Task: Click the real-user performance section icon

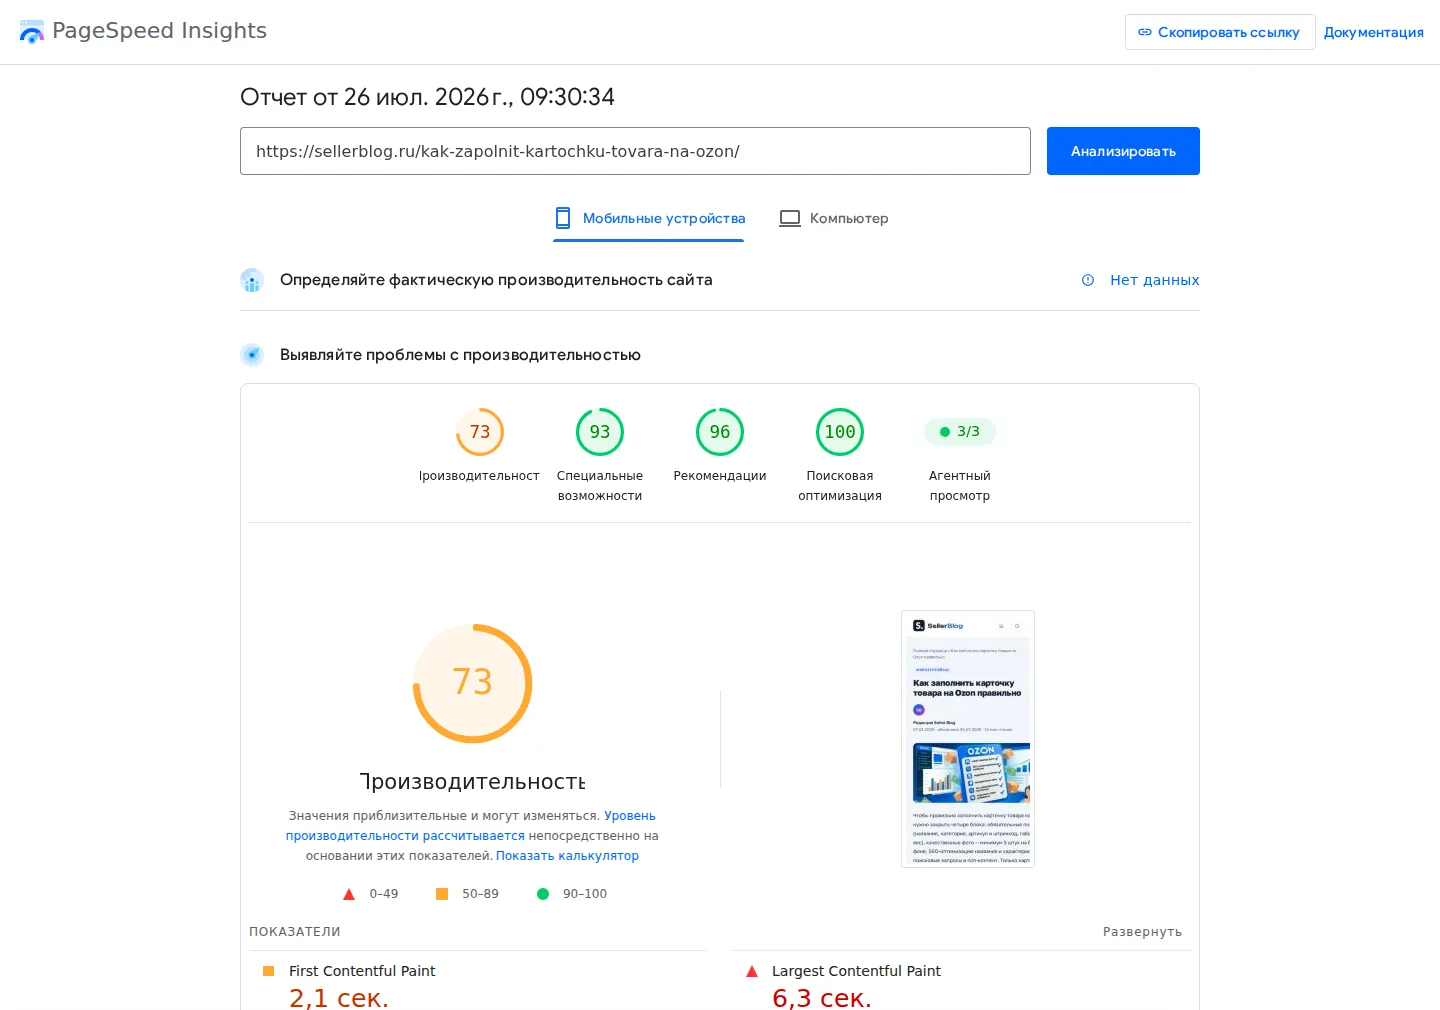Action: [252, 280]
